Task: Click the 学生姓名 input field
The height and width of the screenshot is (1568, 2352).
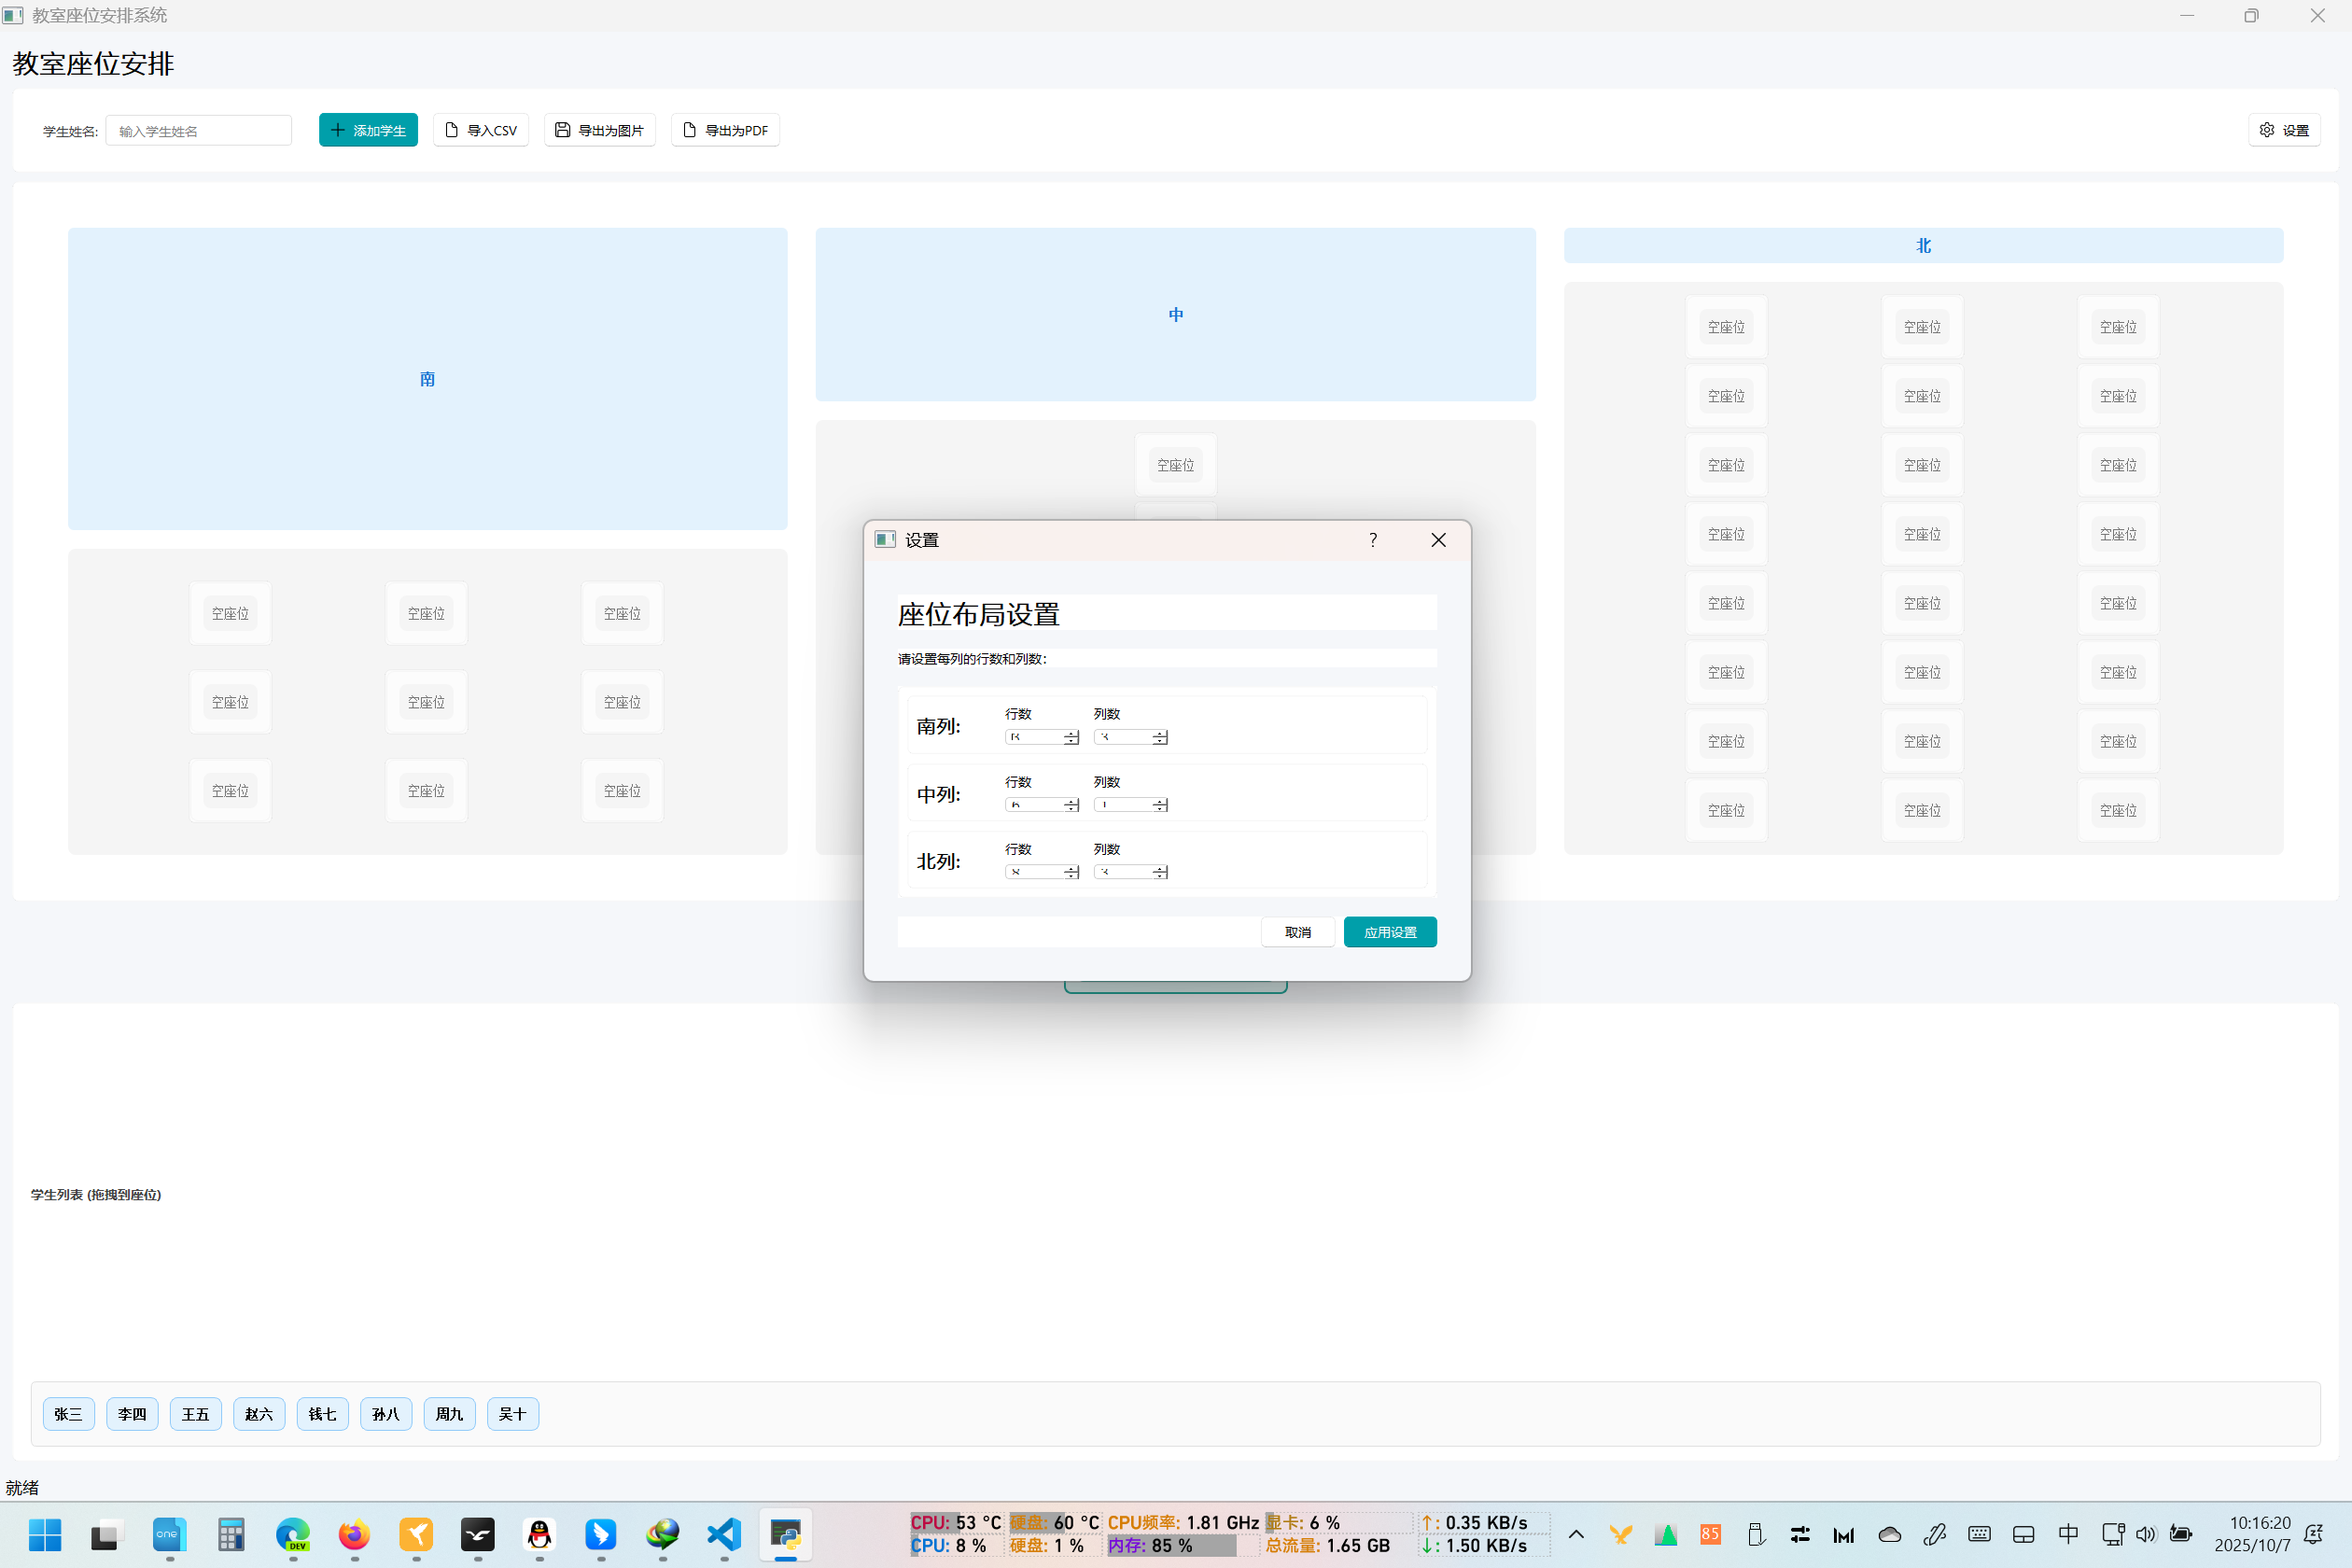Action: point(198,131)
